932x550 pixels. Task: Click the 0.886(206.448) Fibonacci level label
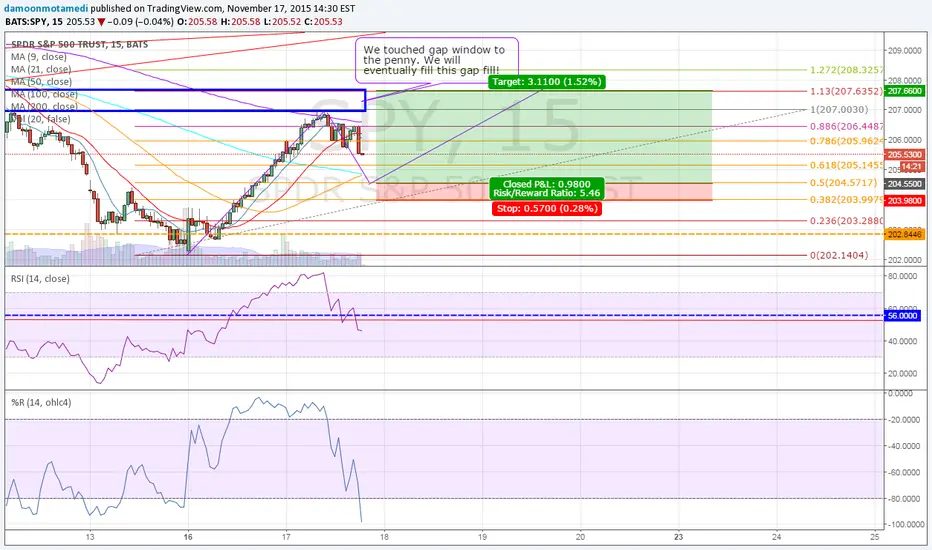tap(846, 126)
